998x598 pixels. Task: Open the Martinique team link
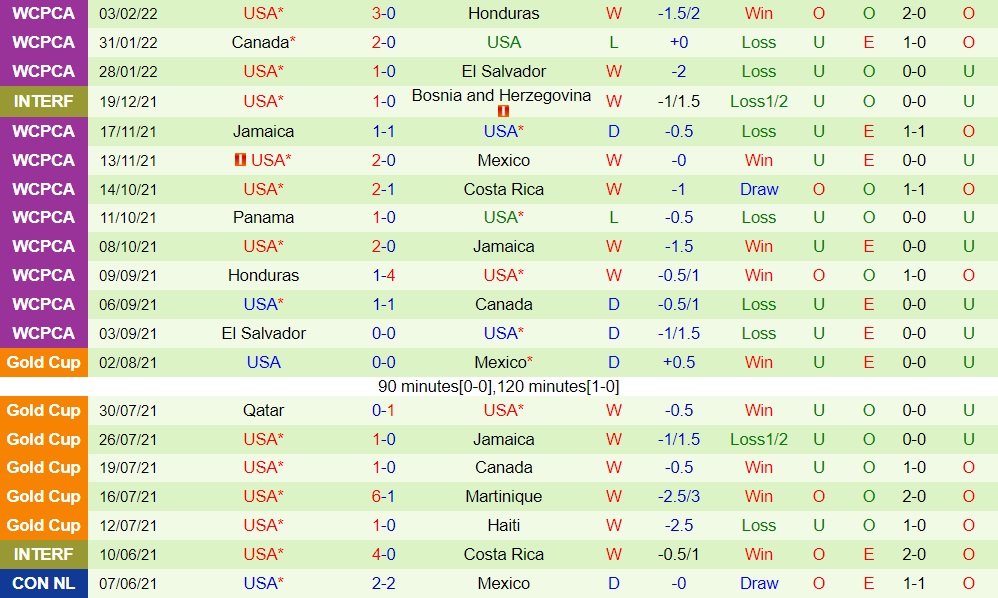tap(504, 497)
